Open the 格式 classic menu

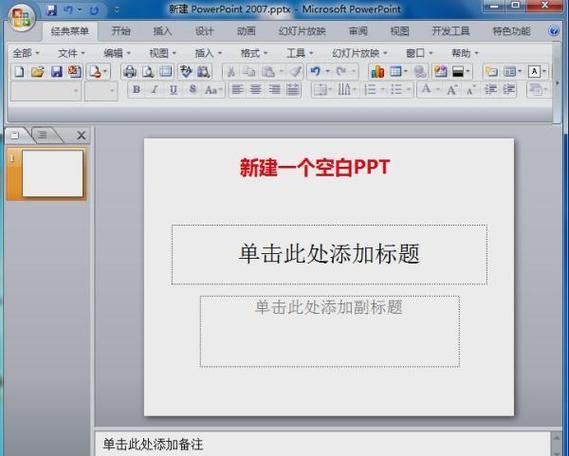click(254, 53)
